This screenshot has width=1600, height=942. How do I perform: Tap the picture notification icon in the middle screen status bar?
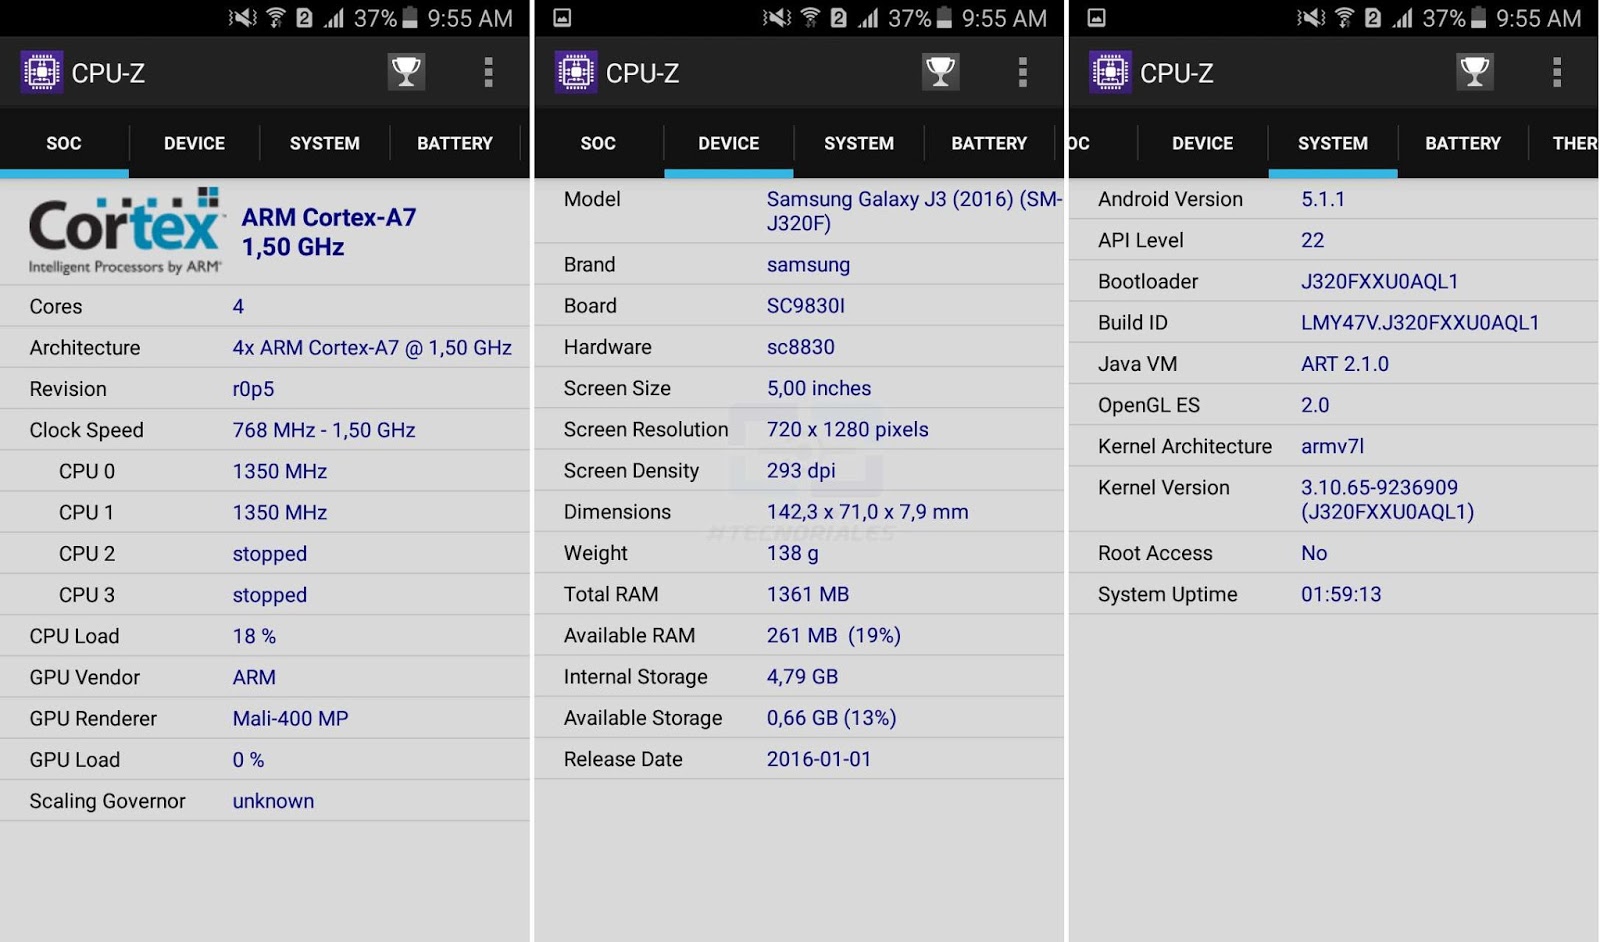tap(562, 18)
